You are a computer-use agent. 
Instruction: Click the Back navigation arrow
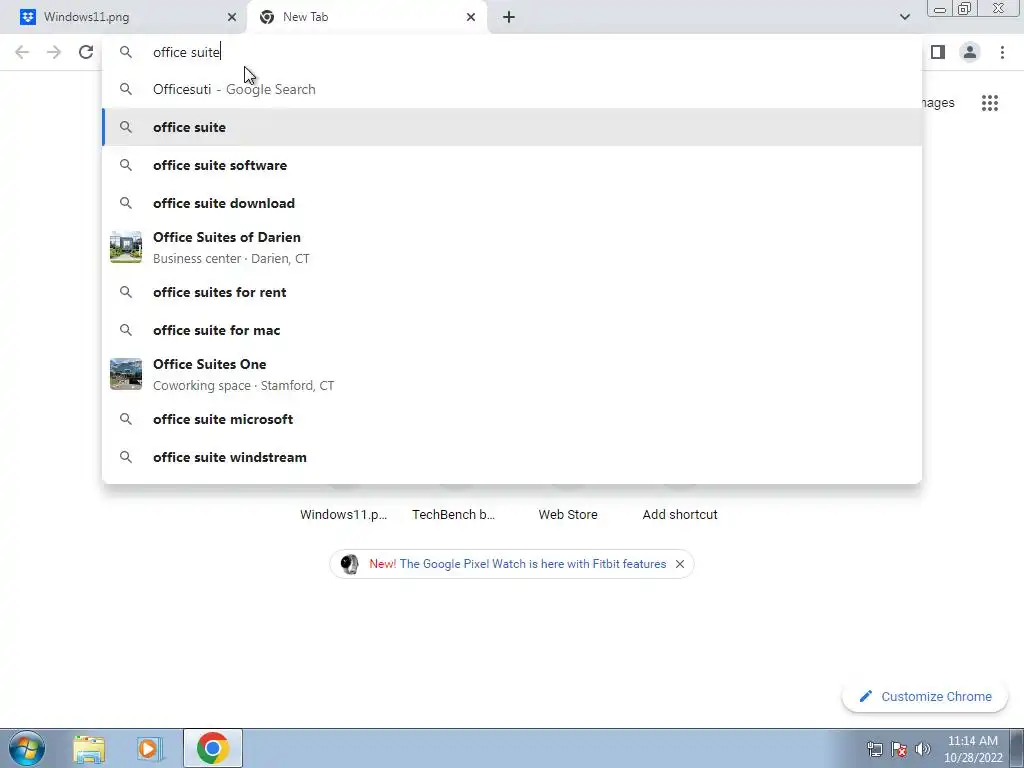click(22, 52)
